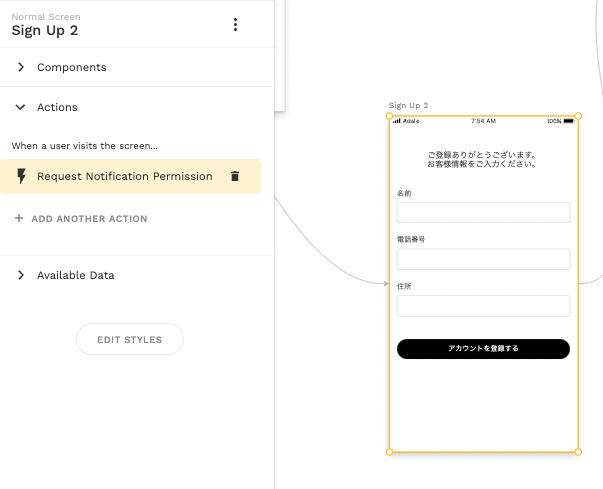Viewport: 603px width, 489px height.
Task: Click the Edit Styles button
Action: coord(130,340)
